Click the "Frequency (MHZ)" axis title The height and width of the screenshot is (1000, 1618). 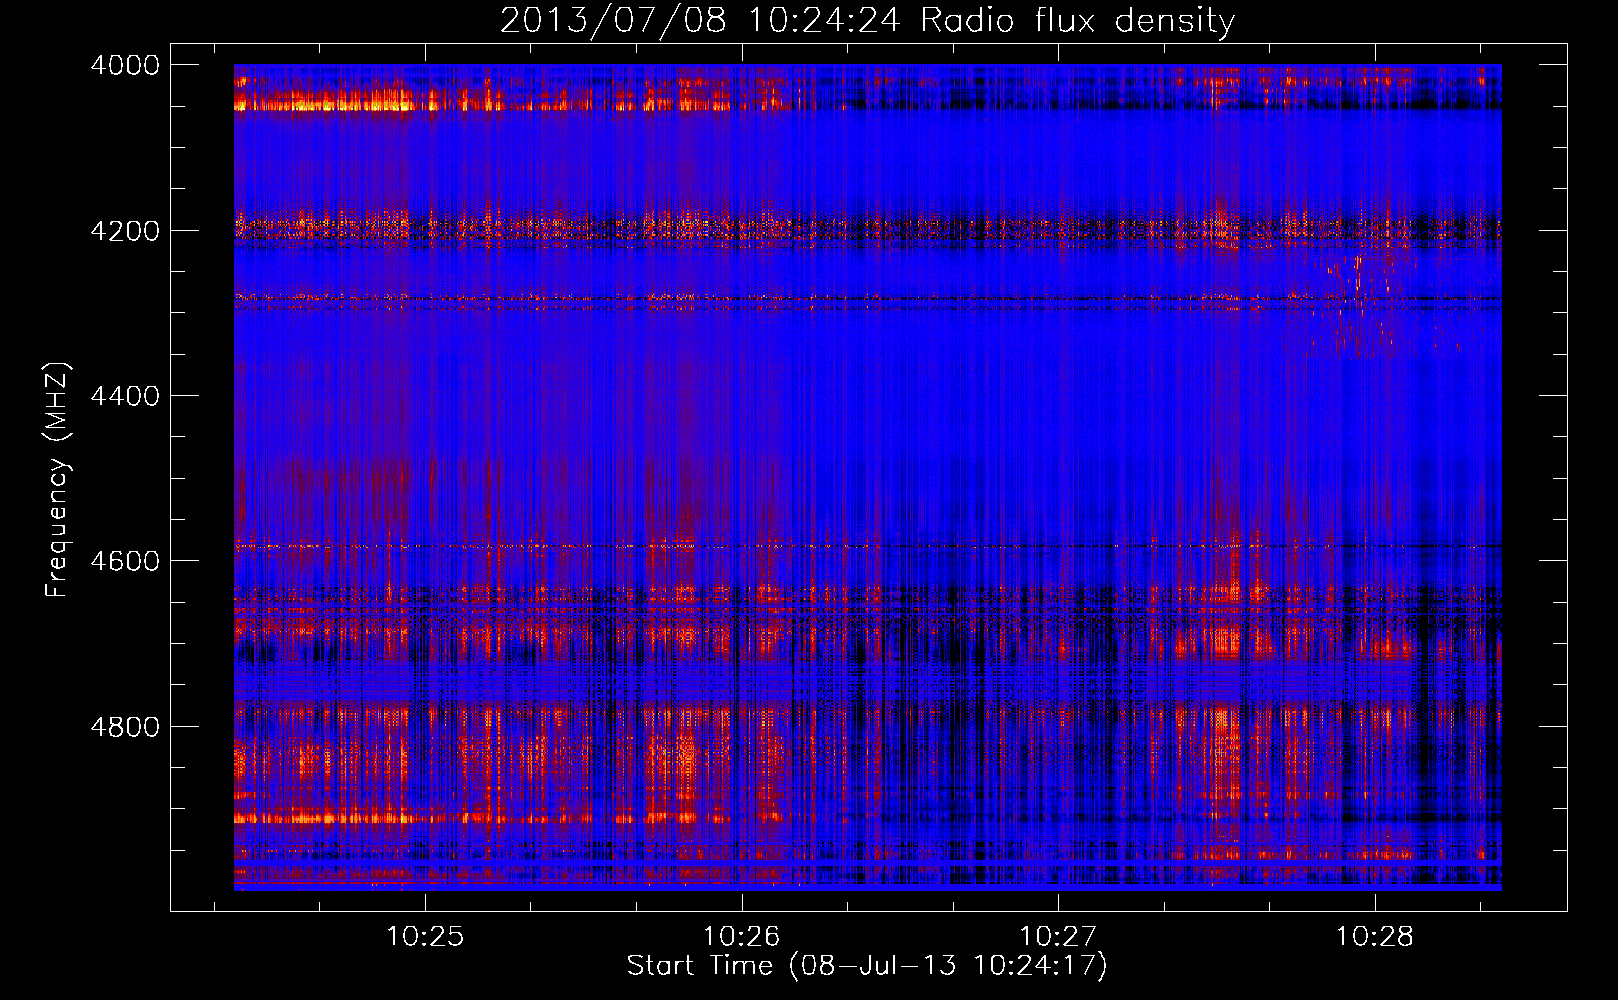(58, 480)
